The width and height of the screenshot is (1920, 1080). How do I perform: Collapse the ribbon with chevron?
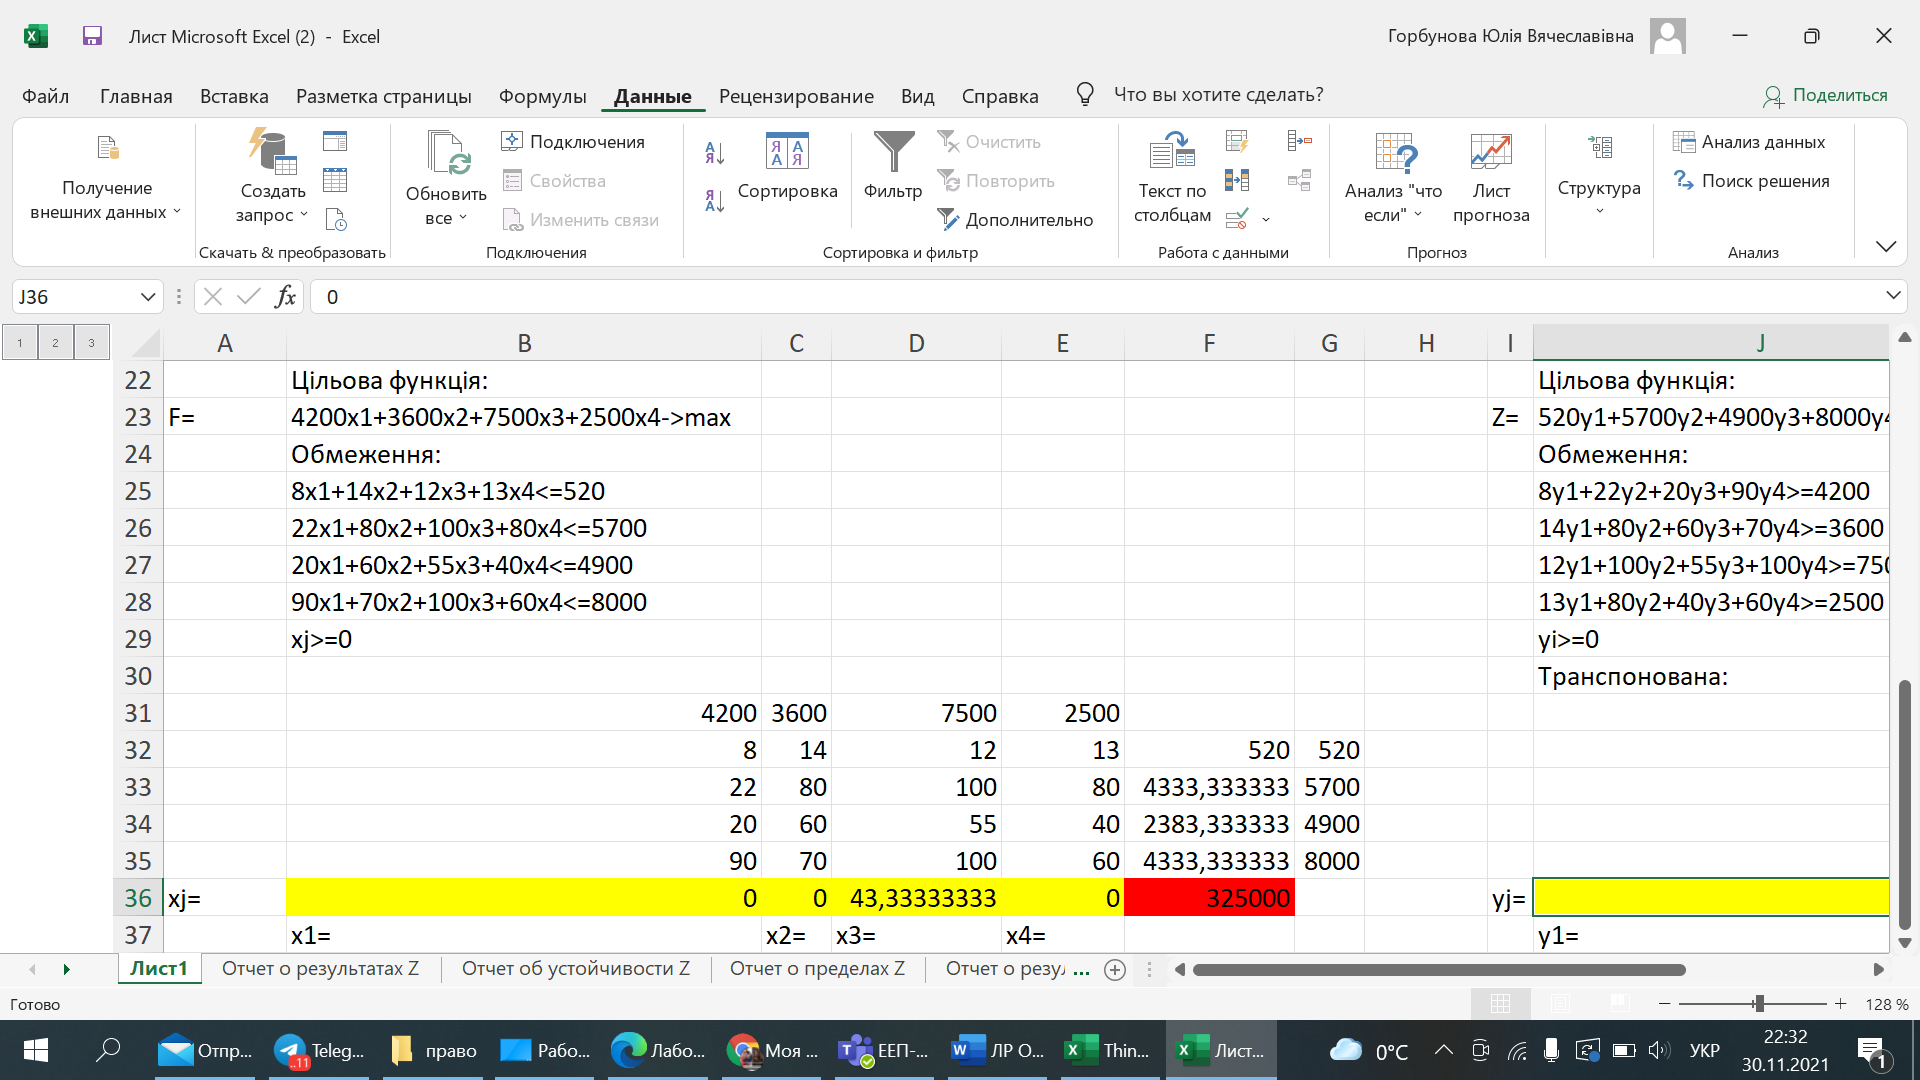(1886, 246)
